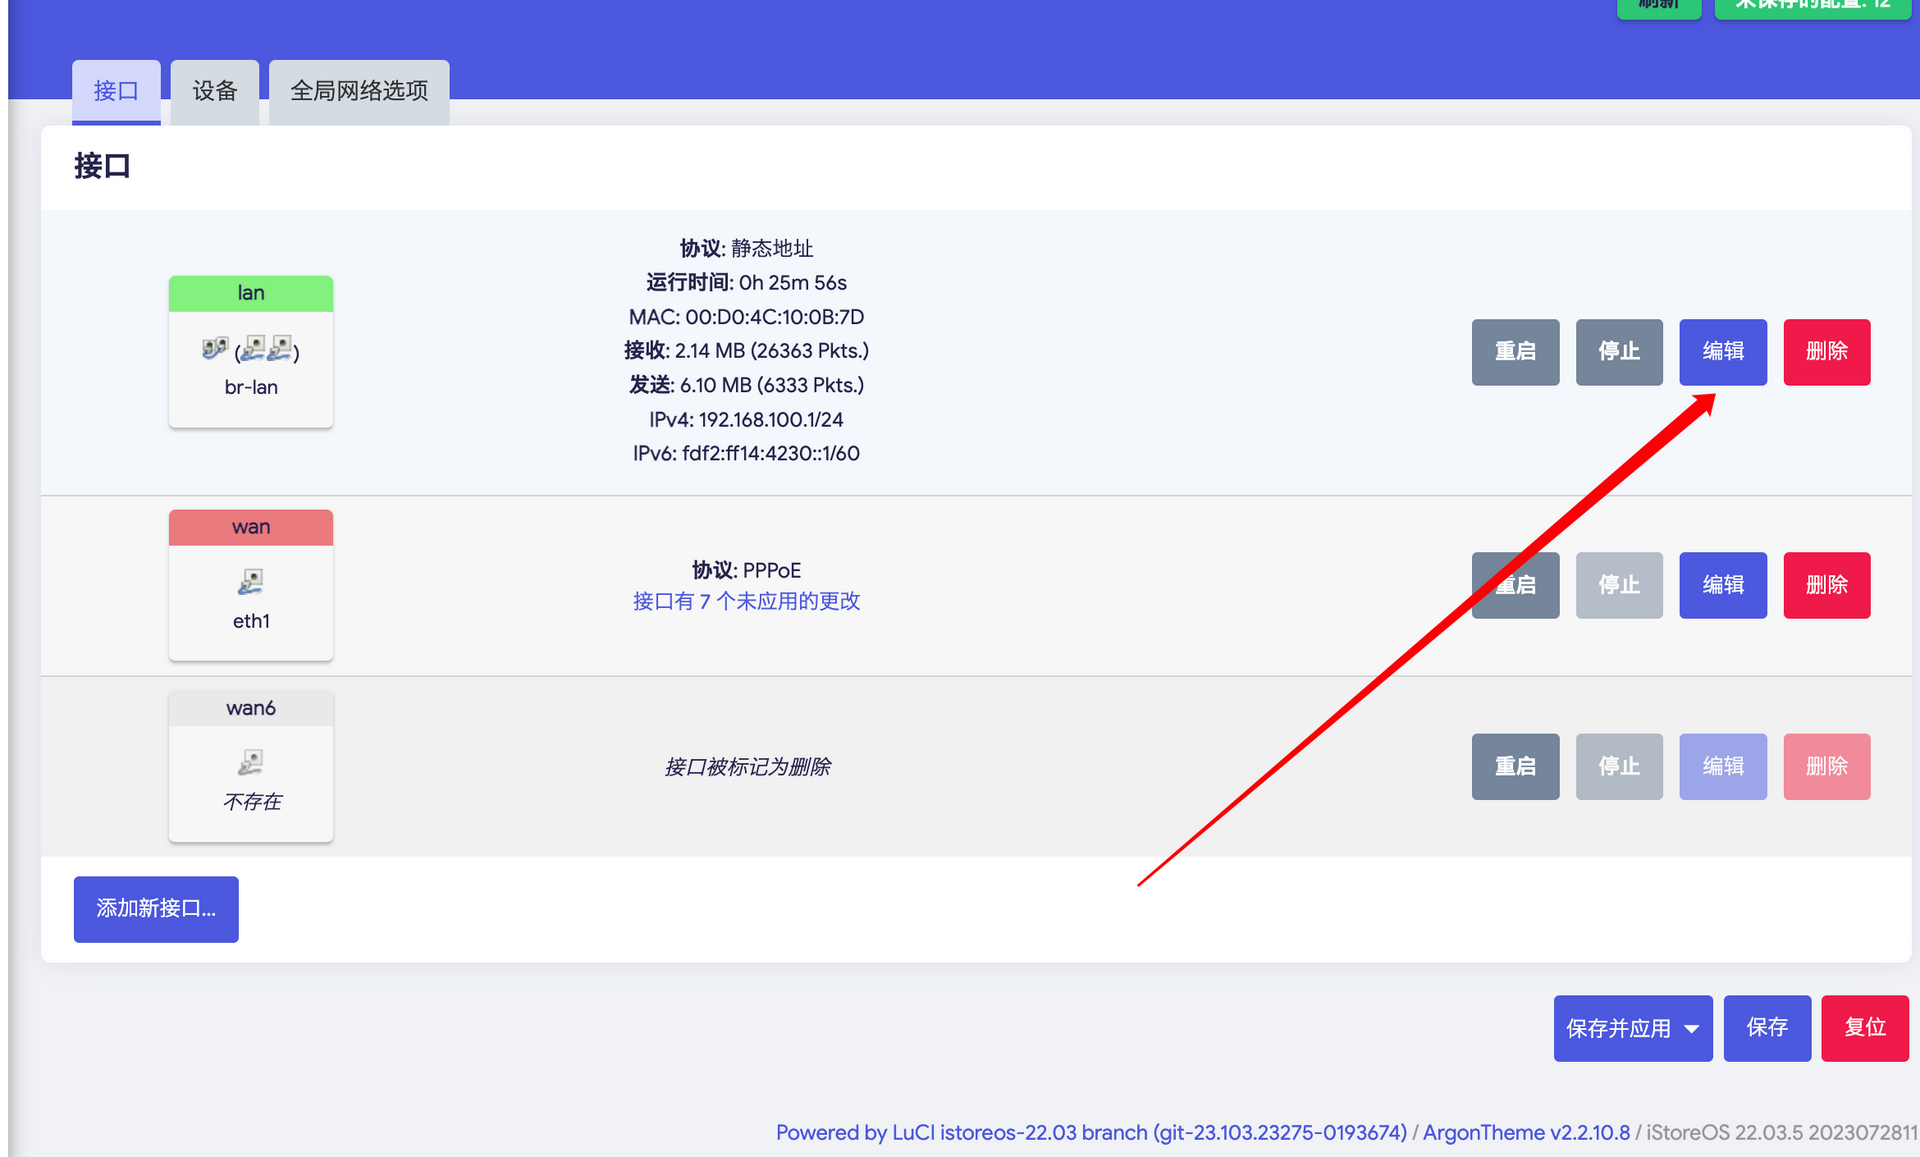Restart the lan interface with 重启
Image resolution: width=1920 pixels, height=1157 pixels.
[x=1515, y=352]
